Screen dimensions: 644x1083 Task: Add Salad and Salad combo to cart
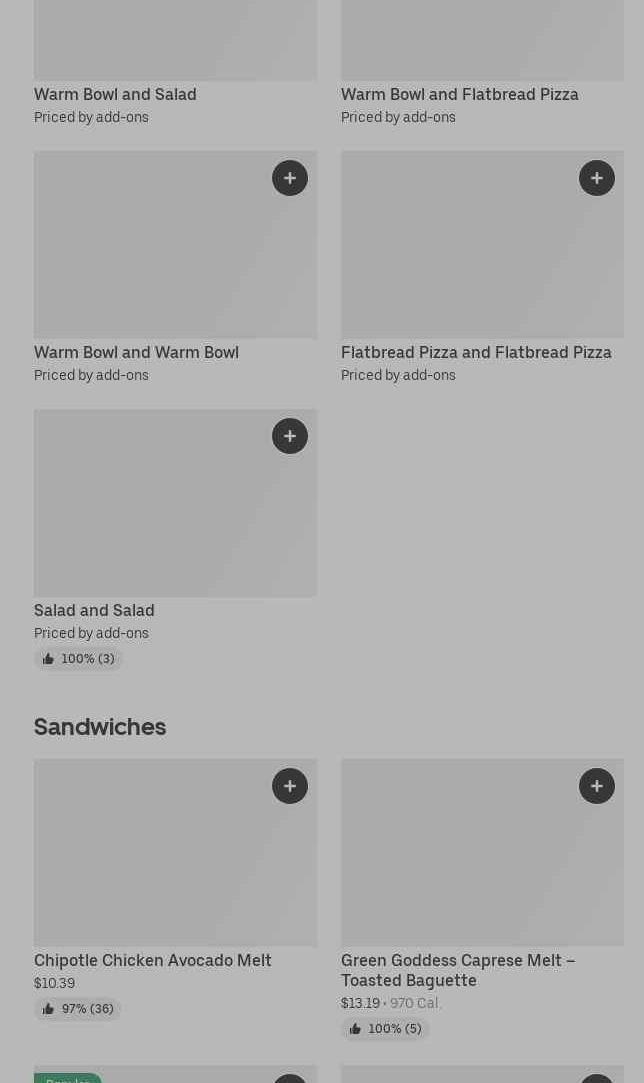pyautogui.click(x=289, y=436)
